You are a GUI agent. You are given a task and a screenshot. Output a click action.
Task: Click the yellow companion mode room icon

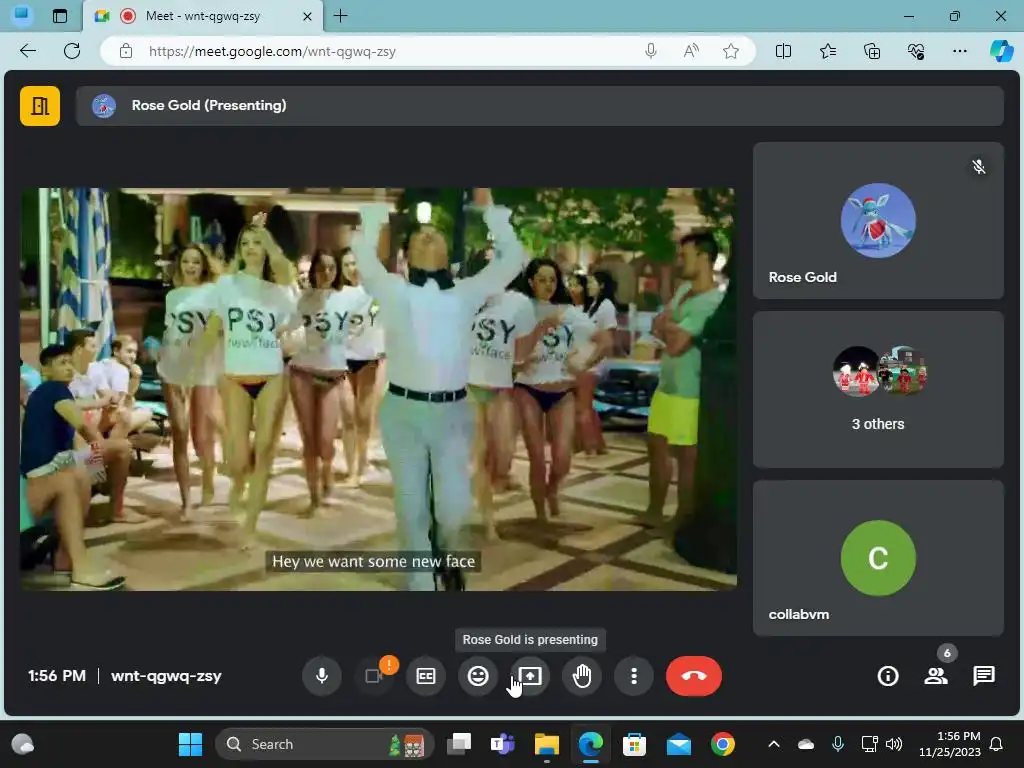[x=40, y=106]
